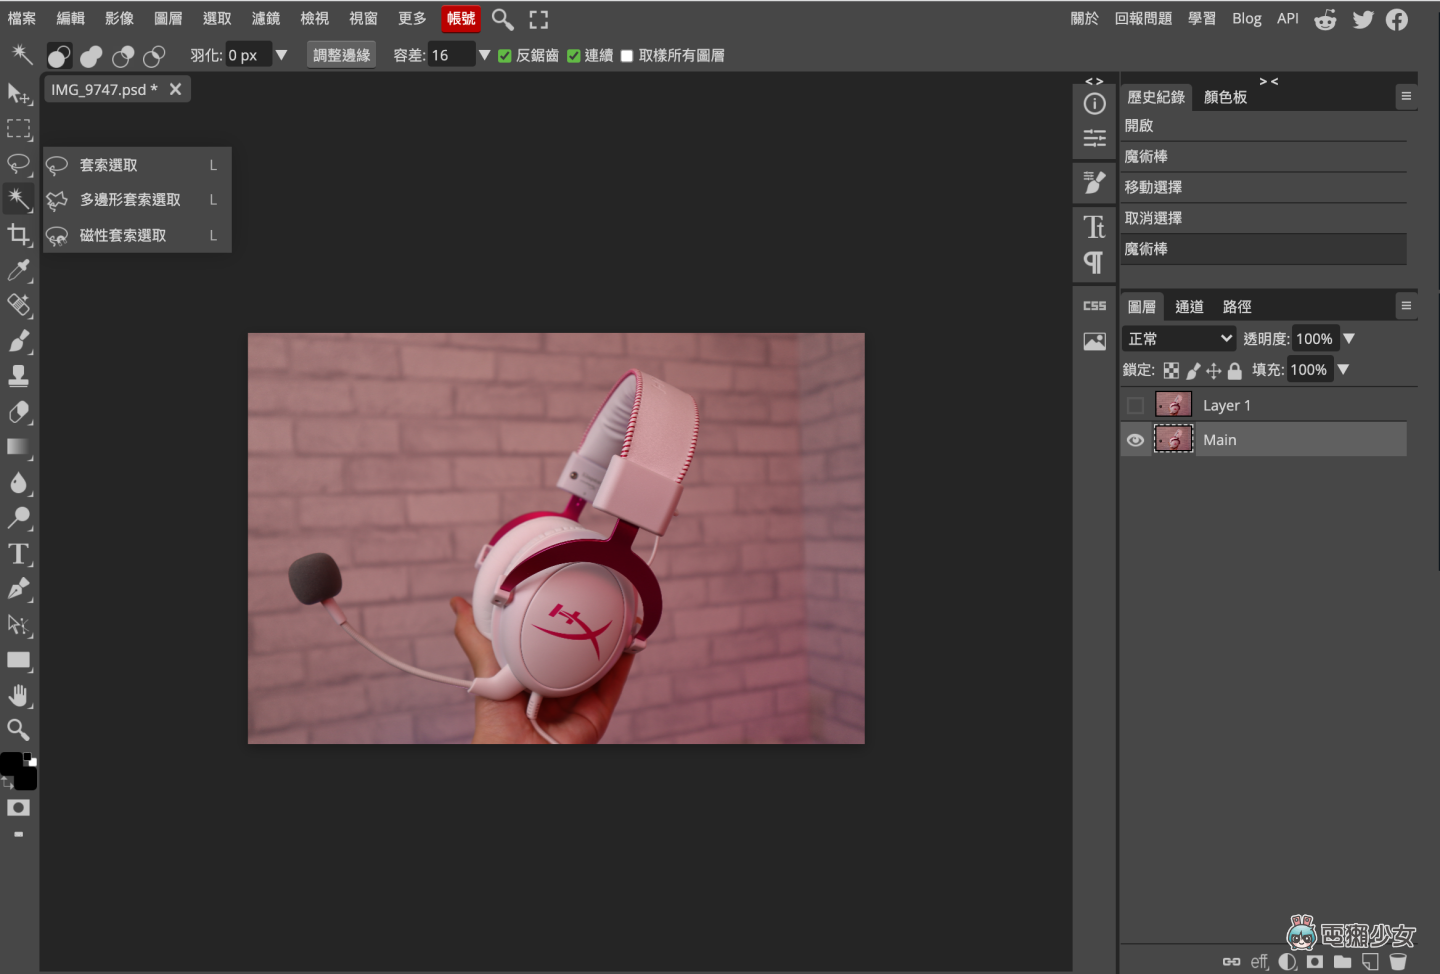This screenshot has width=1440, height=974.
Task: Select the Crop tool
Action: 18,235
